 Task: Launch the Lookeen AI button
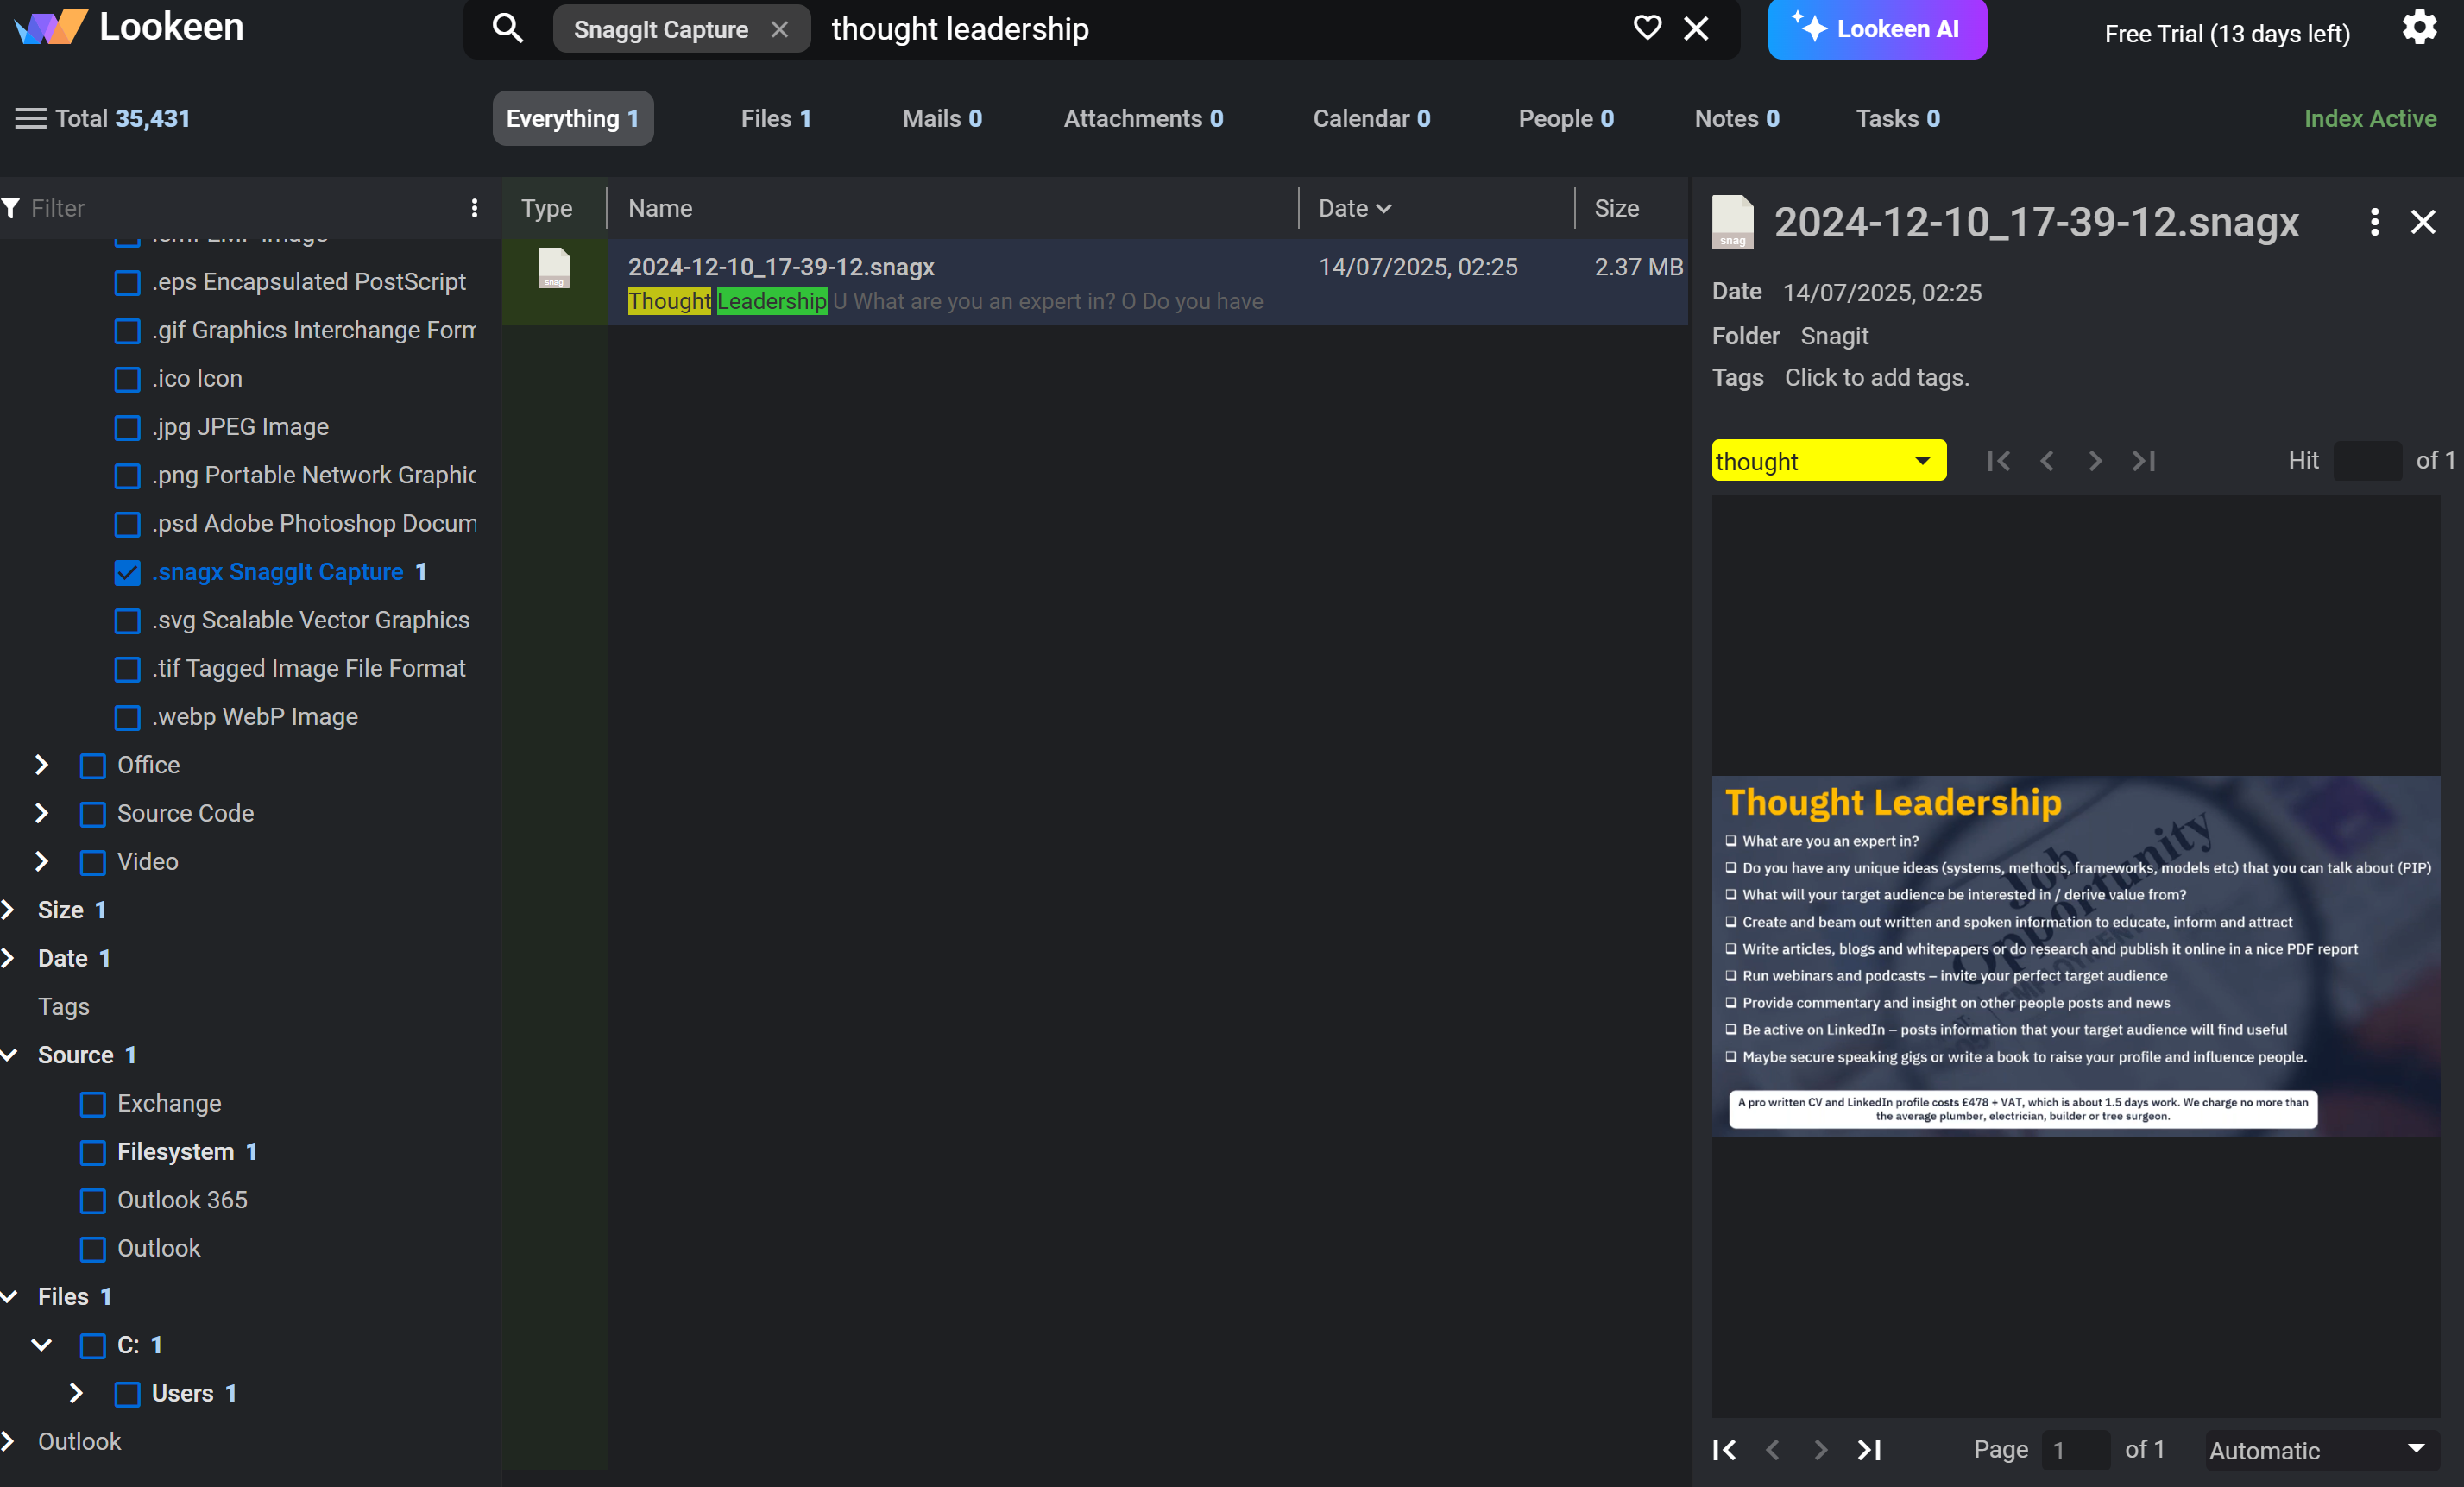(1876, 29)
